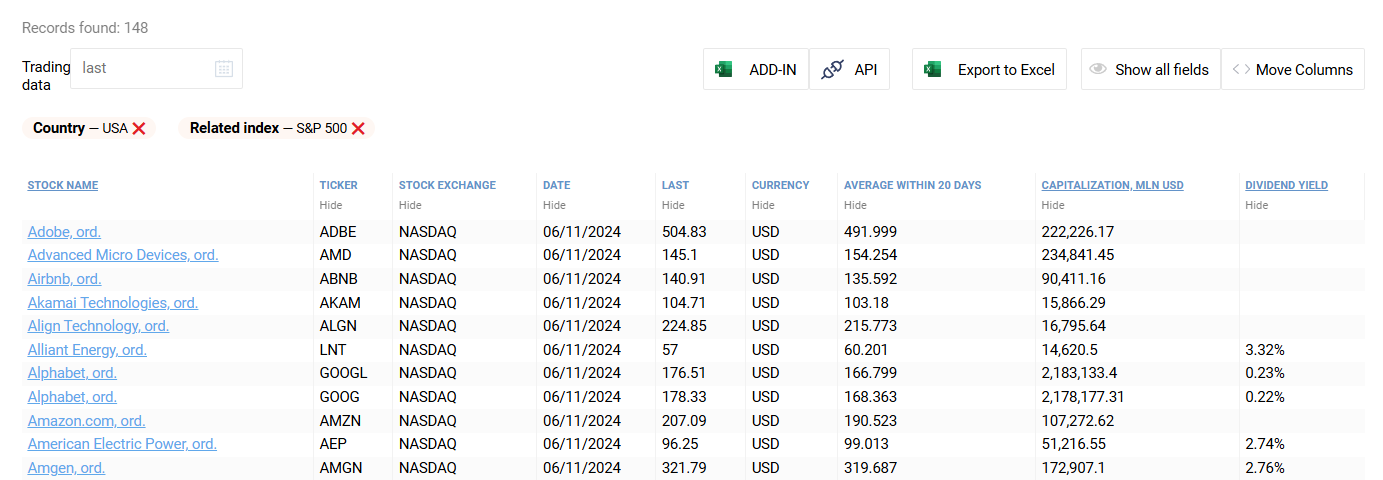This screenshot has width=1383, height=480.
Task: Select ticker cell AKAM
Action: tap(340, 303)
